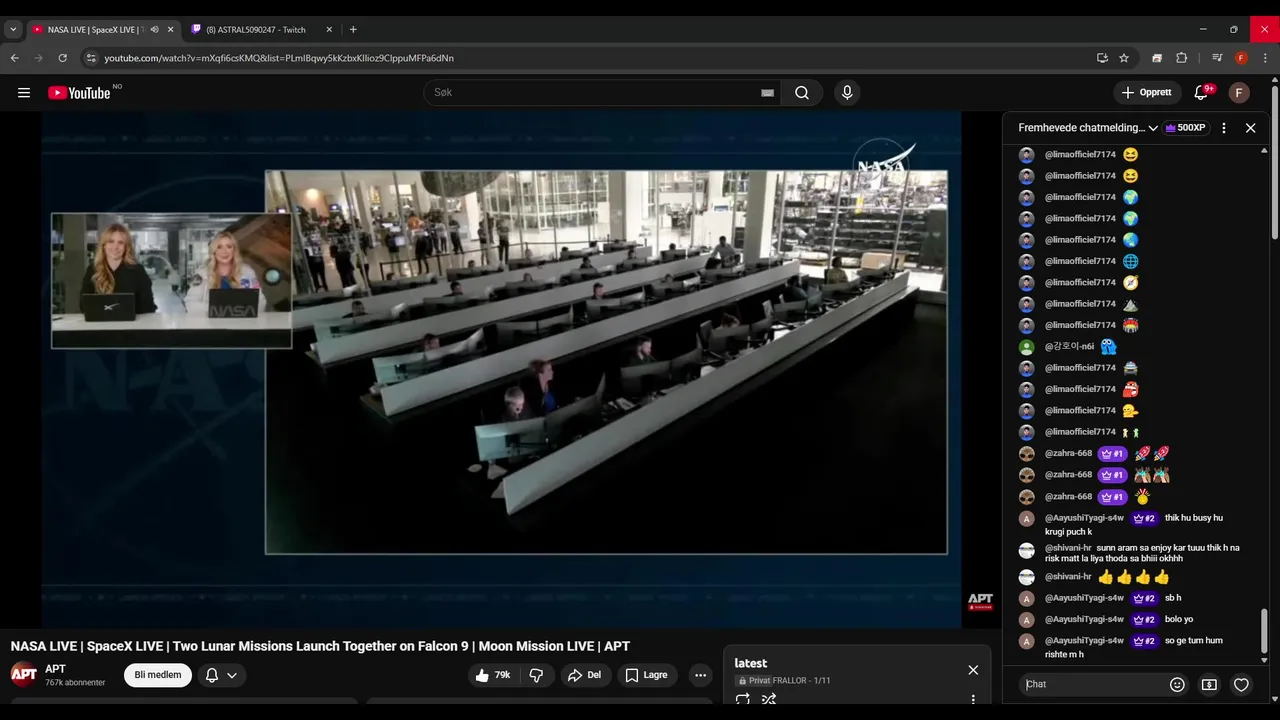Minimize the browser window

(x=1203, y=30)
